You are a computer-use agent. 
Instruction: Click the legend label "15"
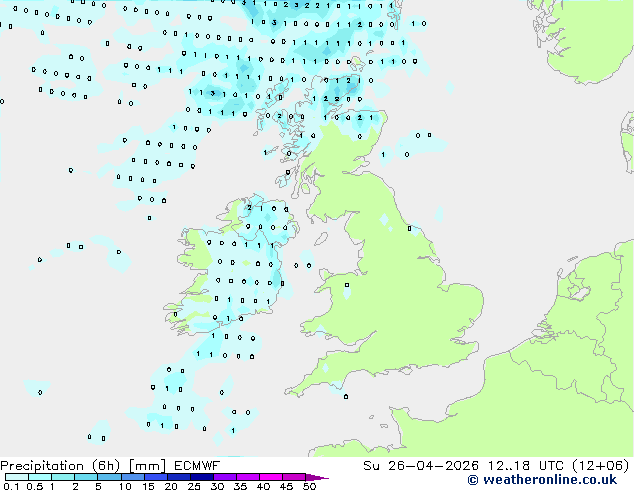[x=148, y=486]
